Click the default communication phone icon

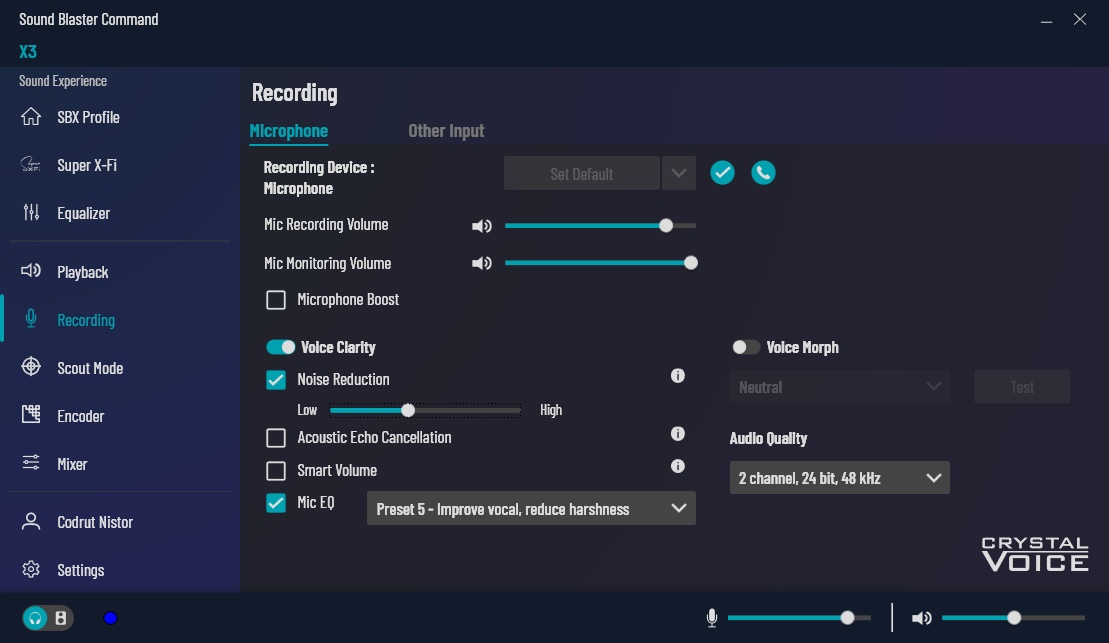point(763,173)
